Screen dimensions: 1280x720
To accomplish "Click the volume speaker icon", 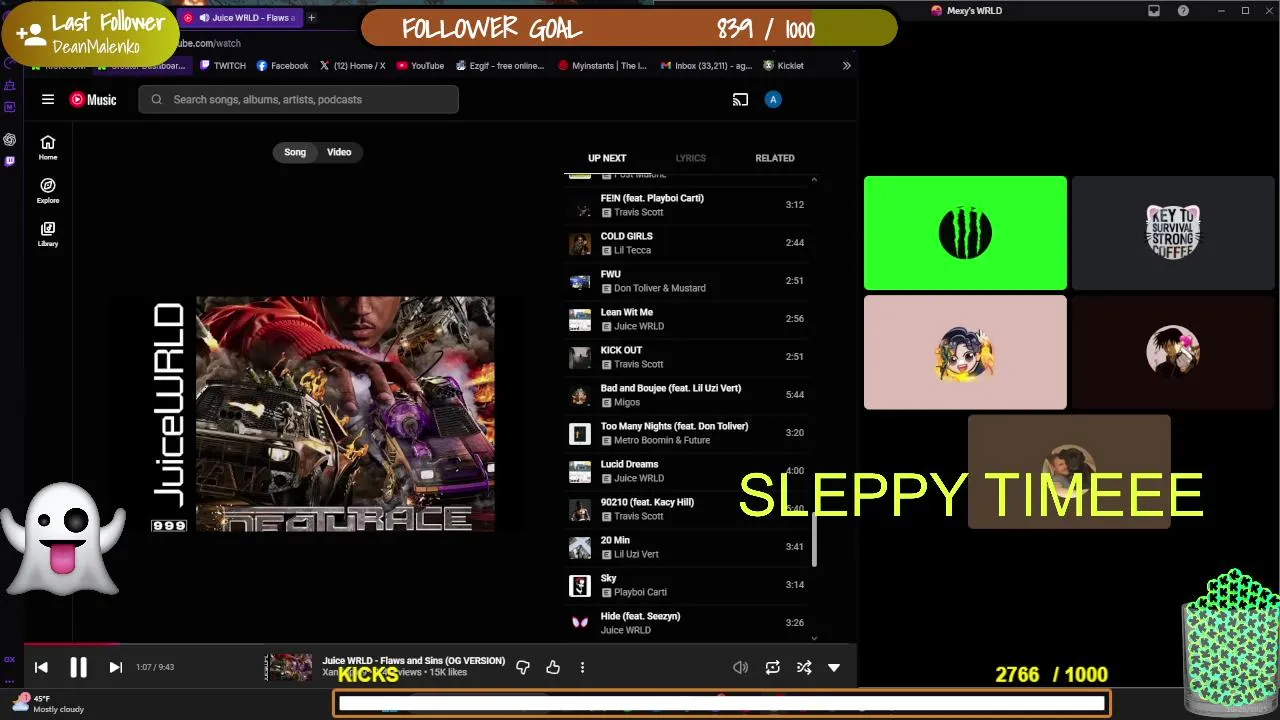I will (x=740, y=667).
